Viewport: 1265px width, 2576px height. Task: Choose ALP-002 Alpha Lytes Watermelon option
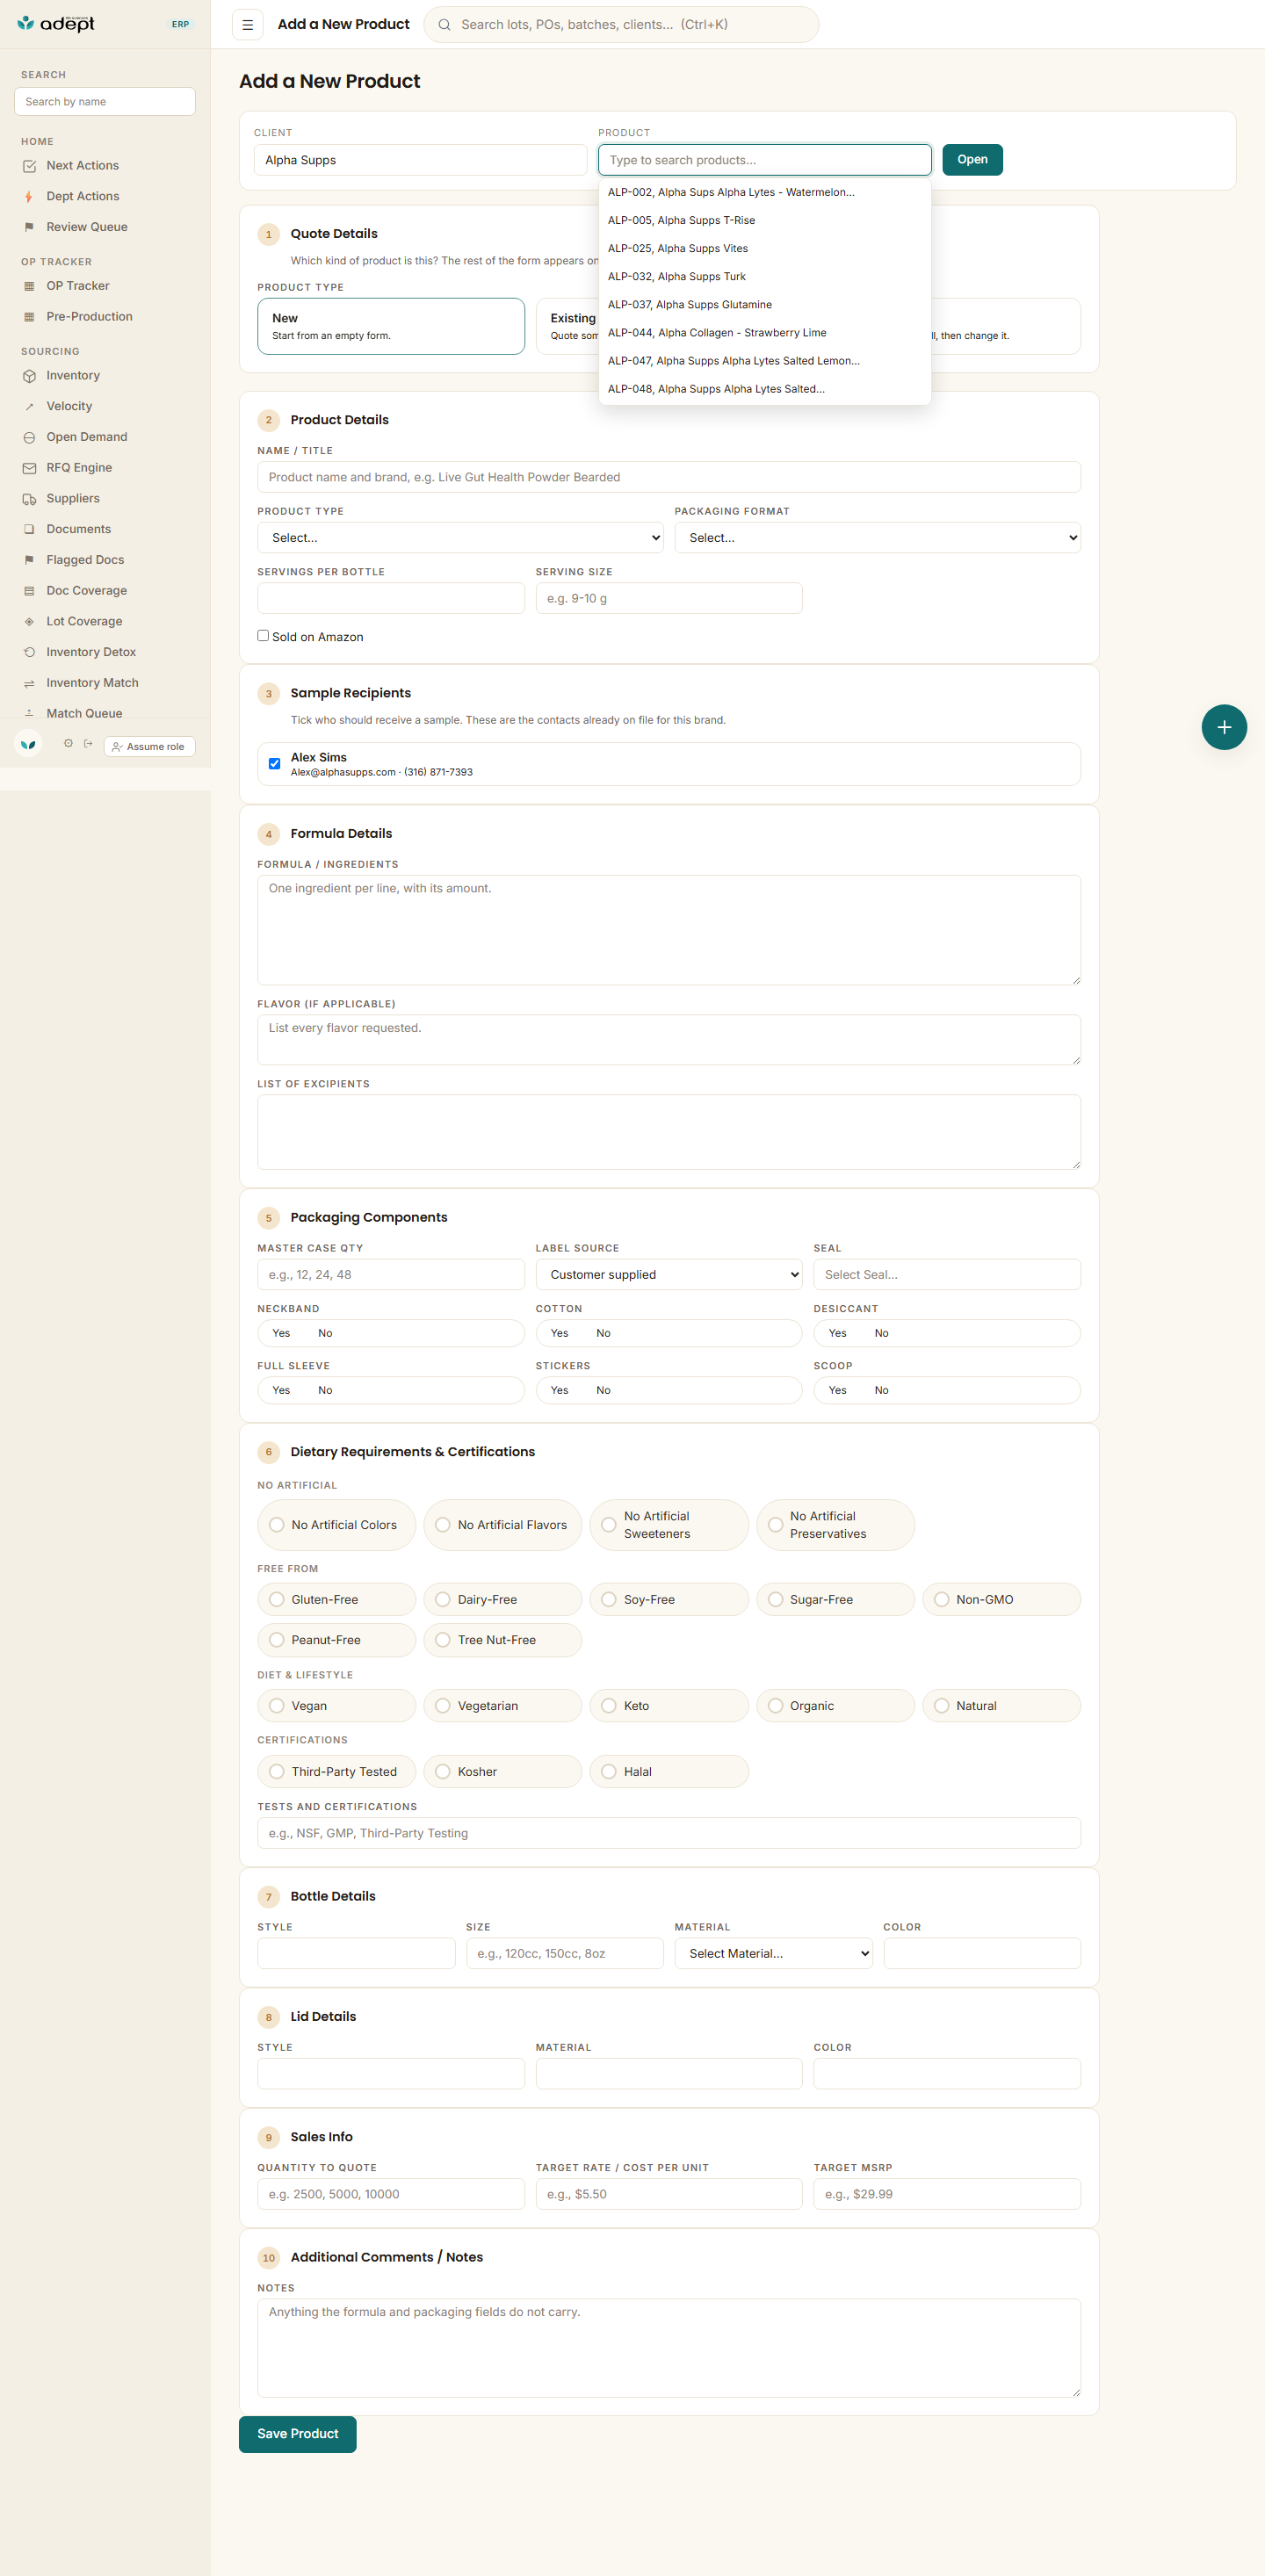(x=765, y=192)
